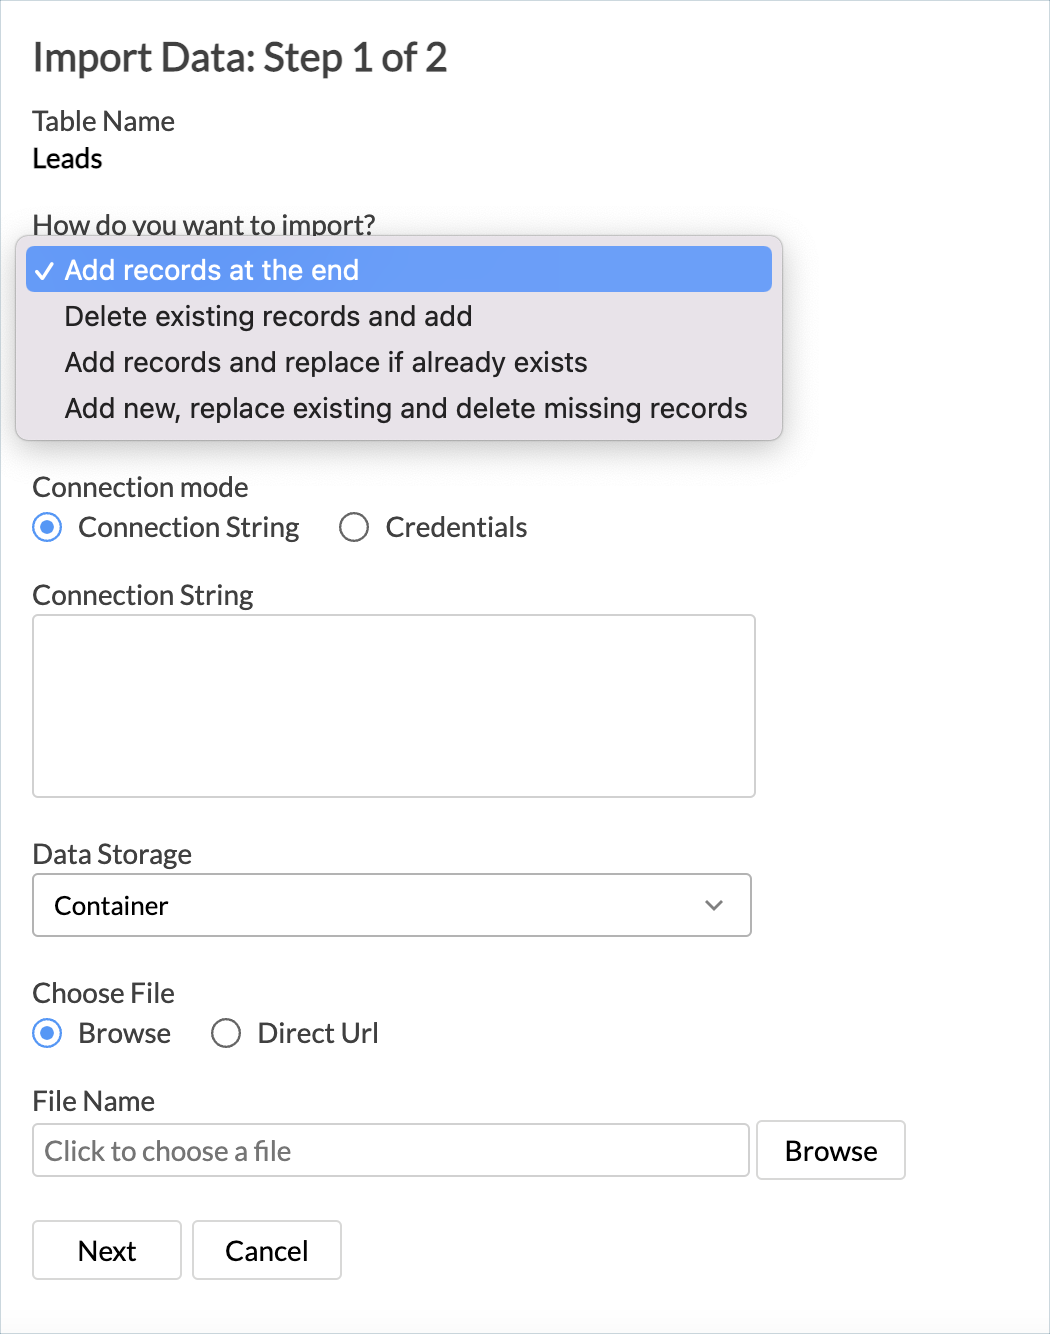The height and width of the screenshot is (1334, 1050).
Task: Select "Delete existing records and add" option
Action: click(x=268, y=316)
